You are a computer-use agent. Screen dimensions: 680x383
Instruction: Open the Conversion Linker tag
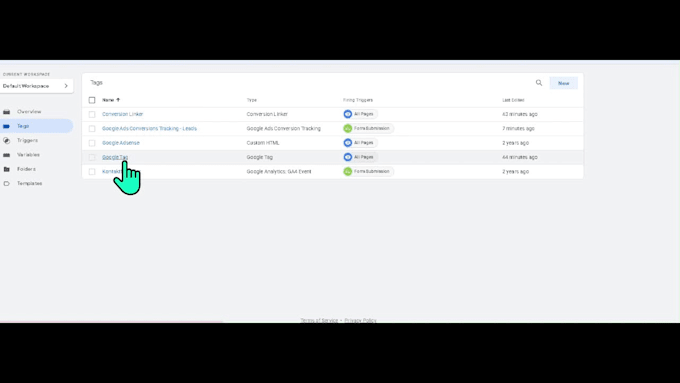[x=122, y=114]
